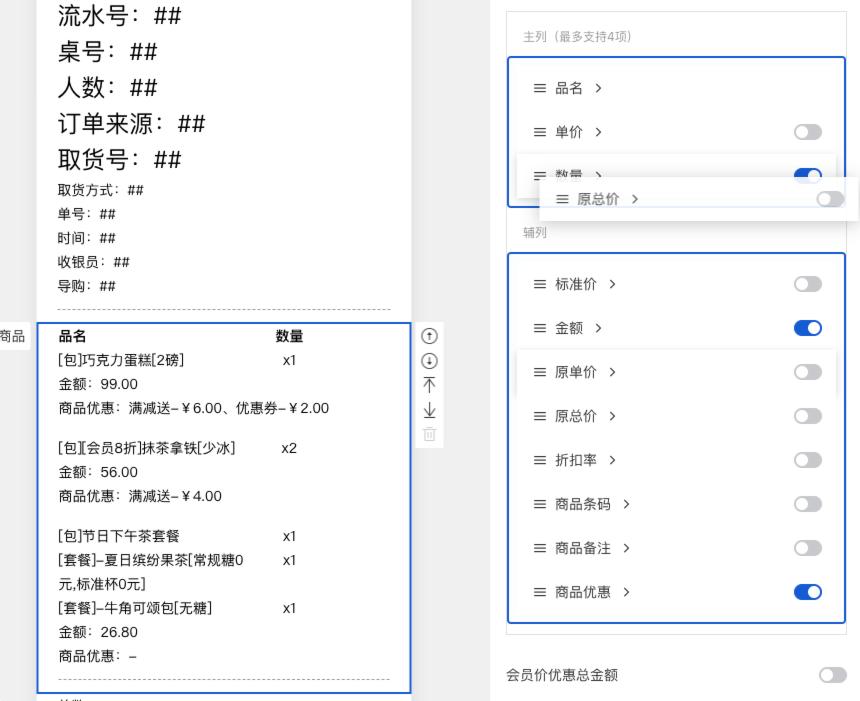Turn off the 商品优惠 toggle

tap(807, 592)
